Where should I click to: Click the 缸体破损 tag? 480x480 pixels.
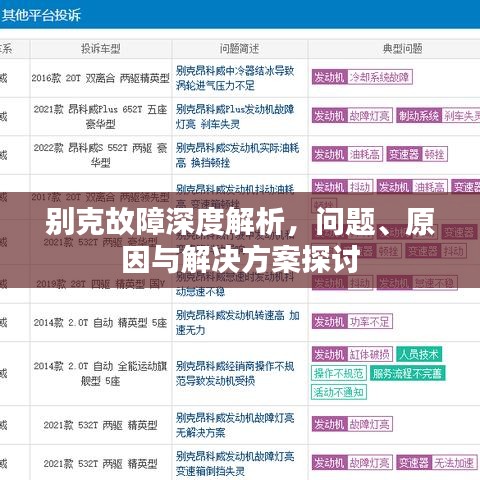click(370, 354)
